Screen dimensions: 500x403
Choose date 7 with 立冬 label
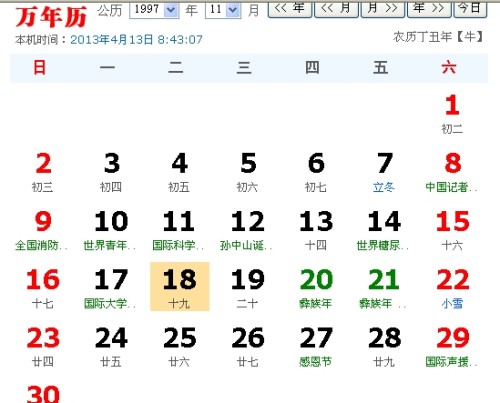coord(384,172)
